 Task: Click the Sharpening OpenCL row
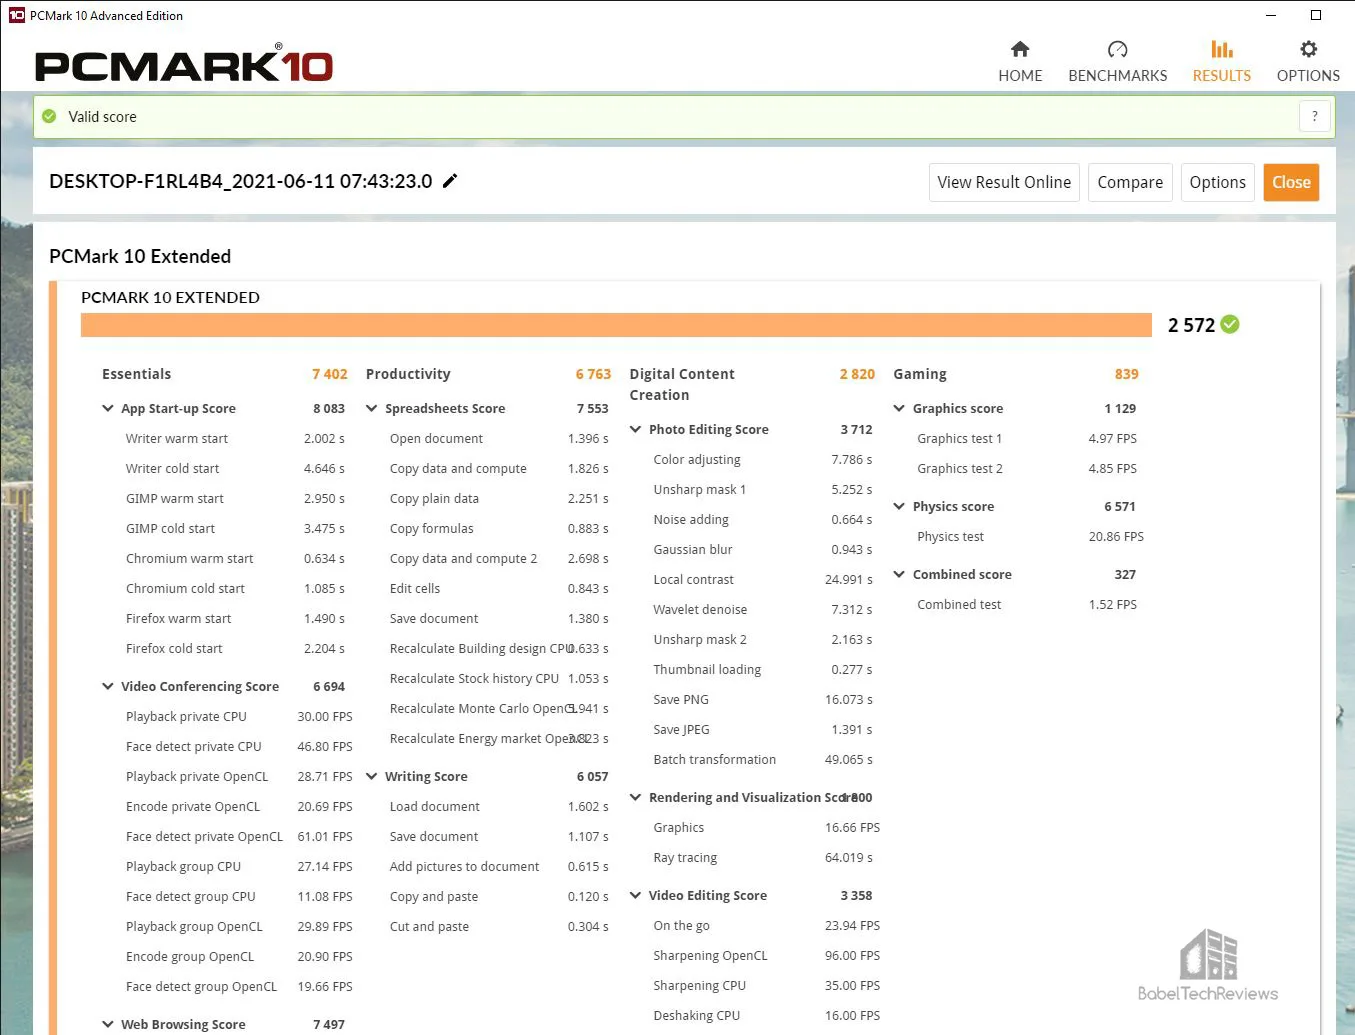click(x=767, y=955)
